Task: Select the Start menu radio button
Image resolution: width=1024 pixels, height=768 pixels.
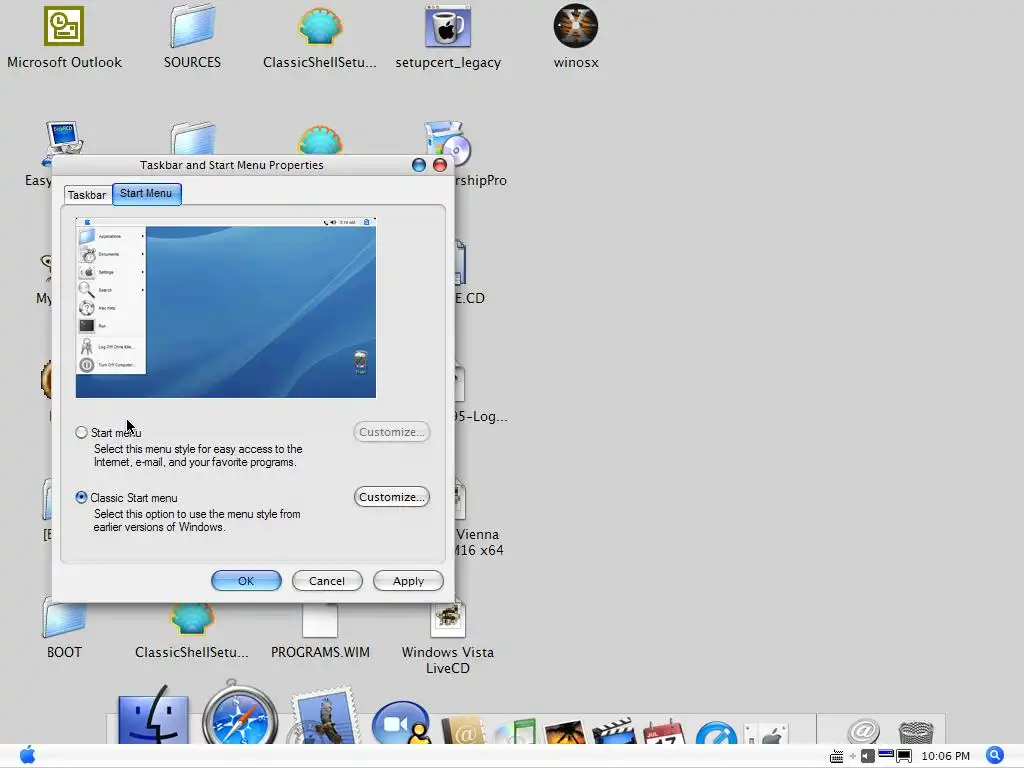Action: 81,432
